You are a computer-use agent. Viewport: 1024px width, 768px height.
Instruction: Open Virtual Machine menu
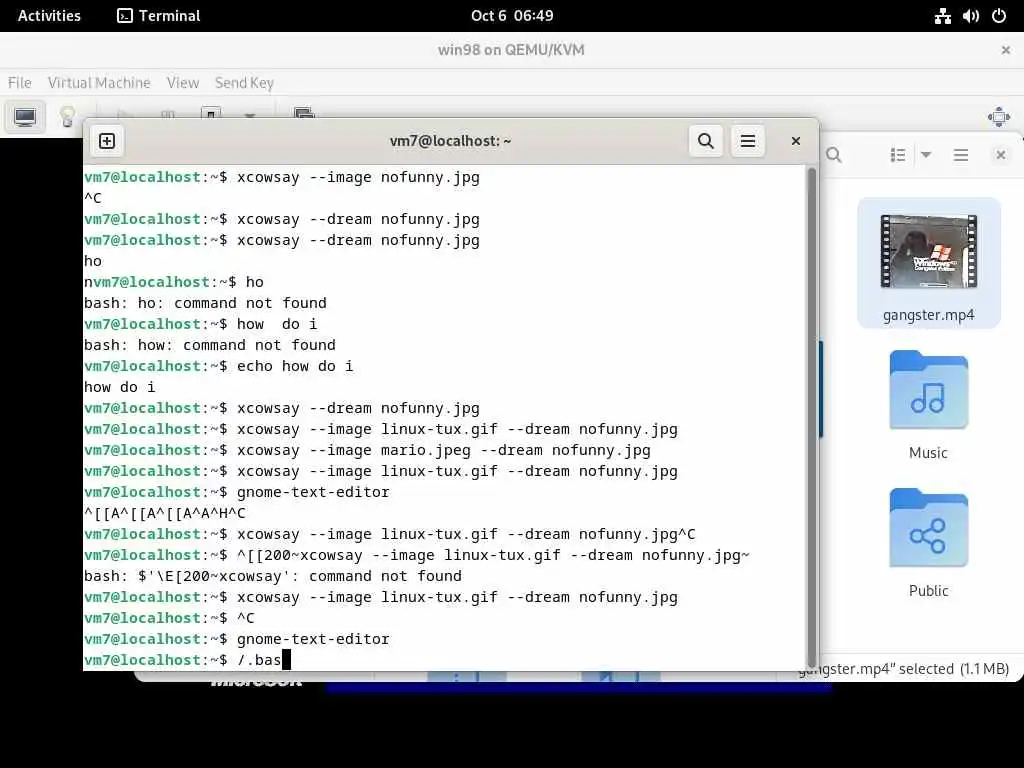99,83
